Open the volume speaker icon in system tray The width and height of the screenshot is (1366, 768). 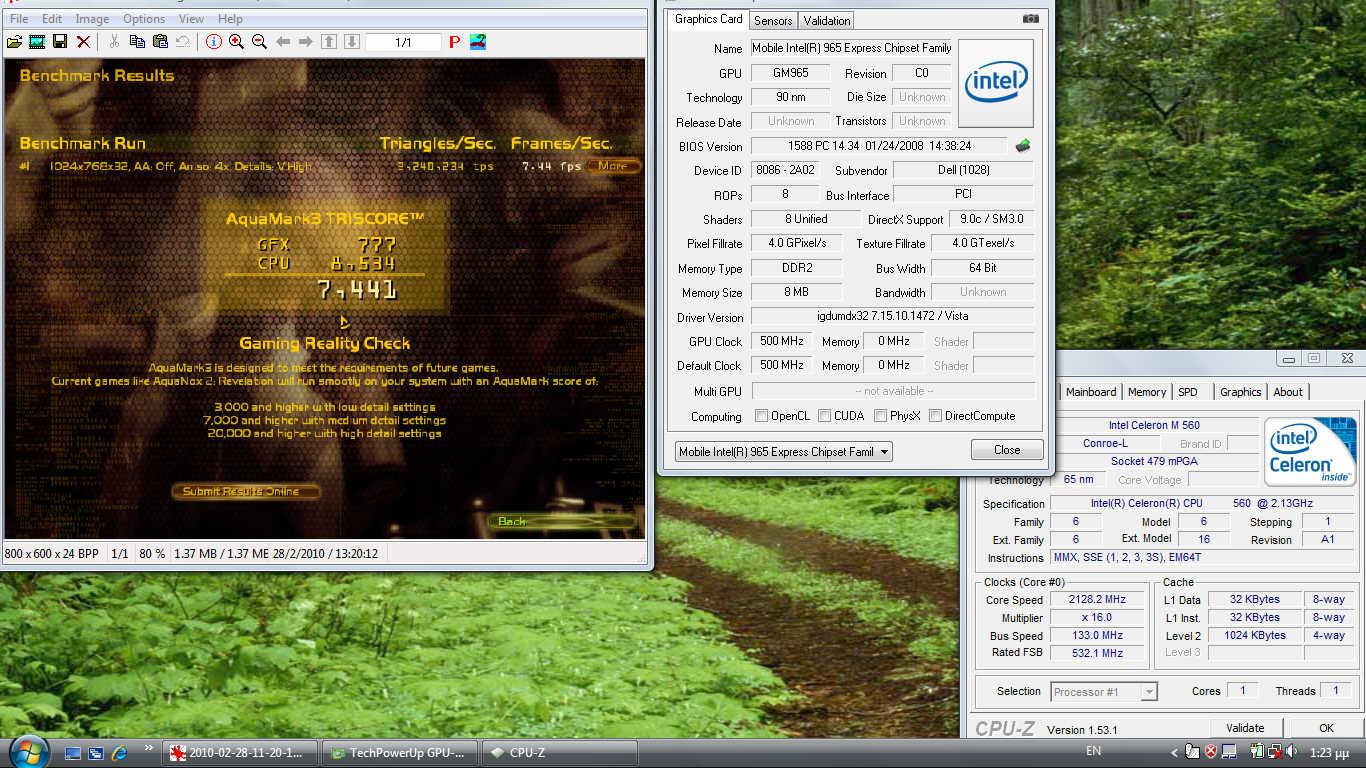pos(1291,752)
